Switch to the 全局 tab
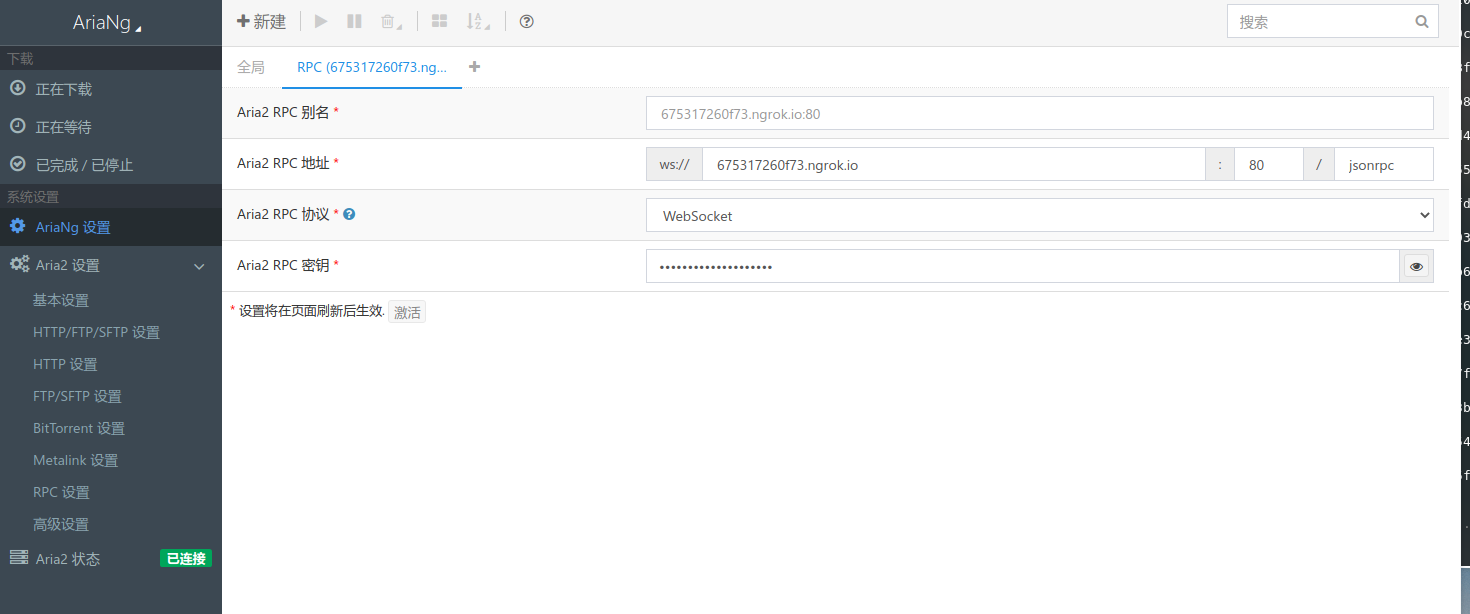The image size is (1470, 614). [251, 67]
